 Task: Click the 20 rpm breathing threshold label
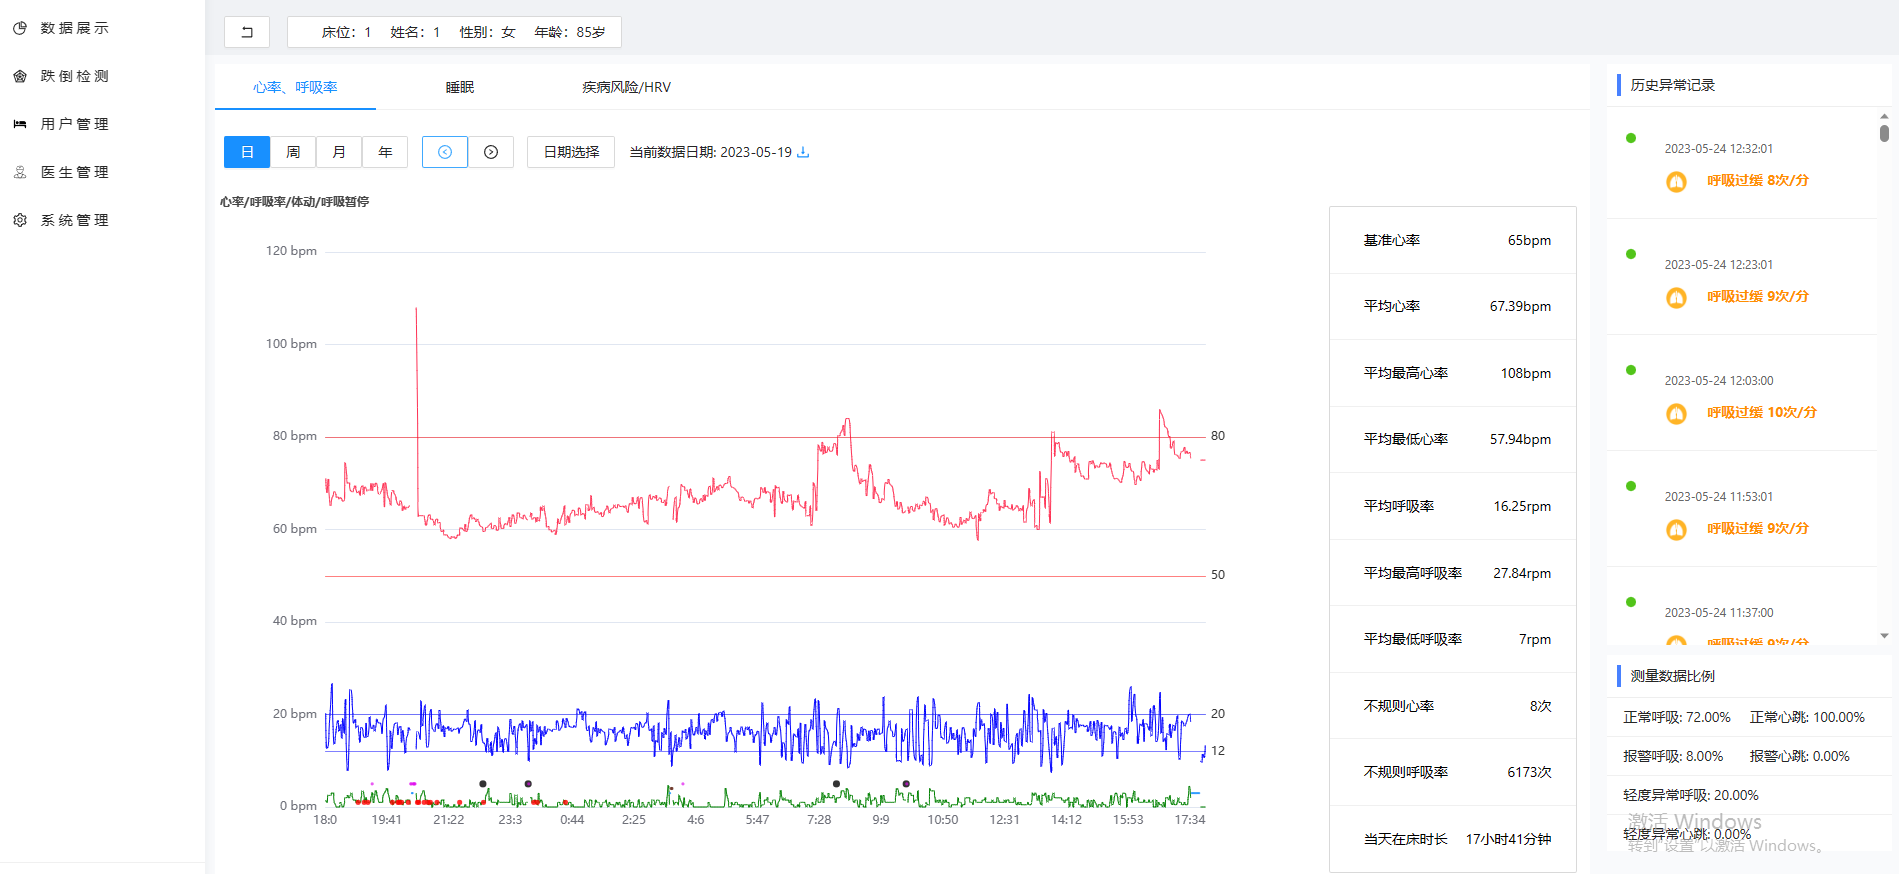pos(1217,714)
